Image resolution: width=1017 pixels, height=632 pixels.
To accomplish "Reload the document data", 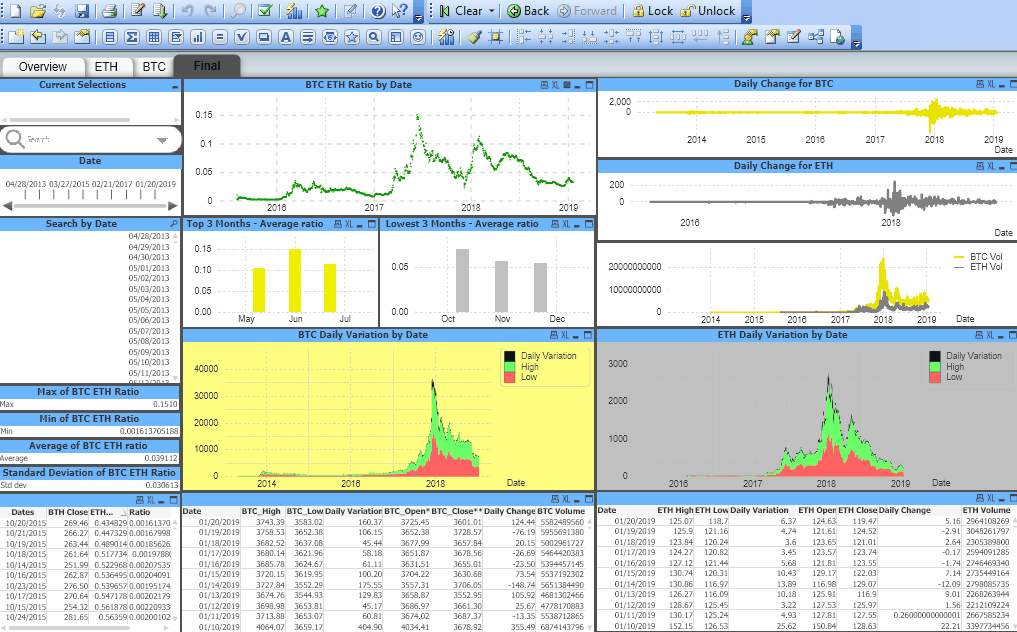I will (61, 13).
